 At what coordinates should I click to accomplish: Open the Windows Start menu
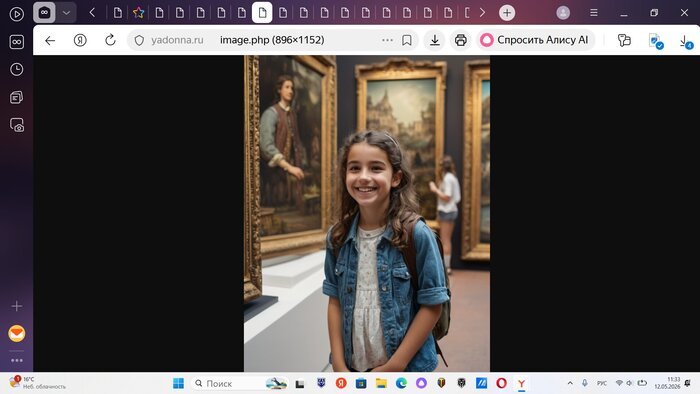pyautogui.click(x=178, y=383)
